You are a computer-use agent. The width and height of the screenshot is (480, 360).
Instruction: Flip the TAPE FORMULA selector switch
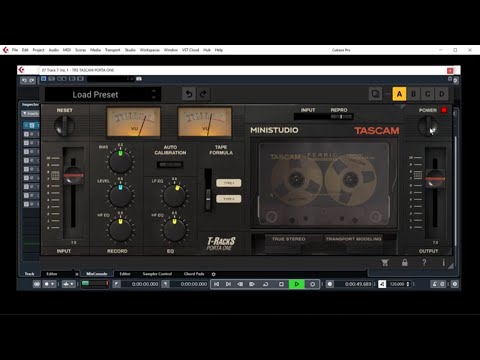click(208, 190)
